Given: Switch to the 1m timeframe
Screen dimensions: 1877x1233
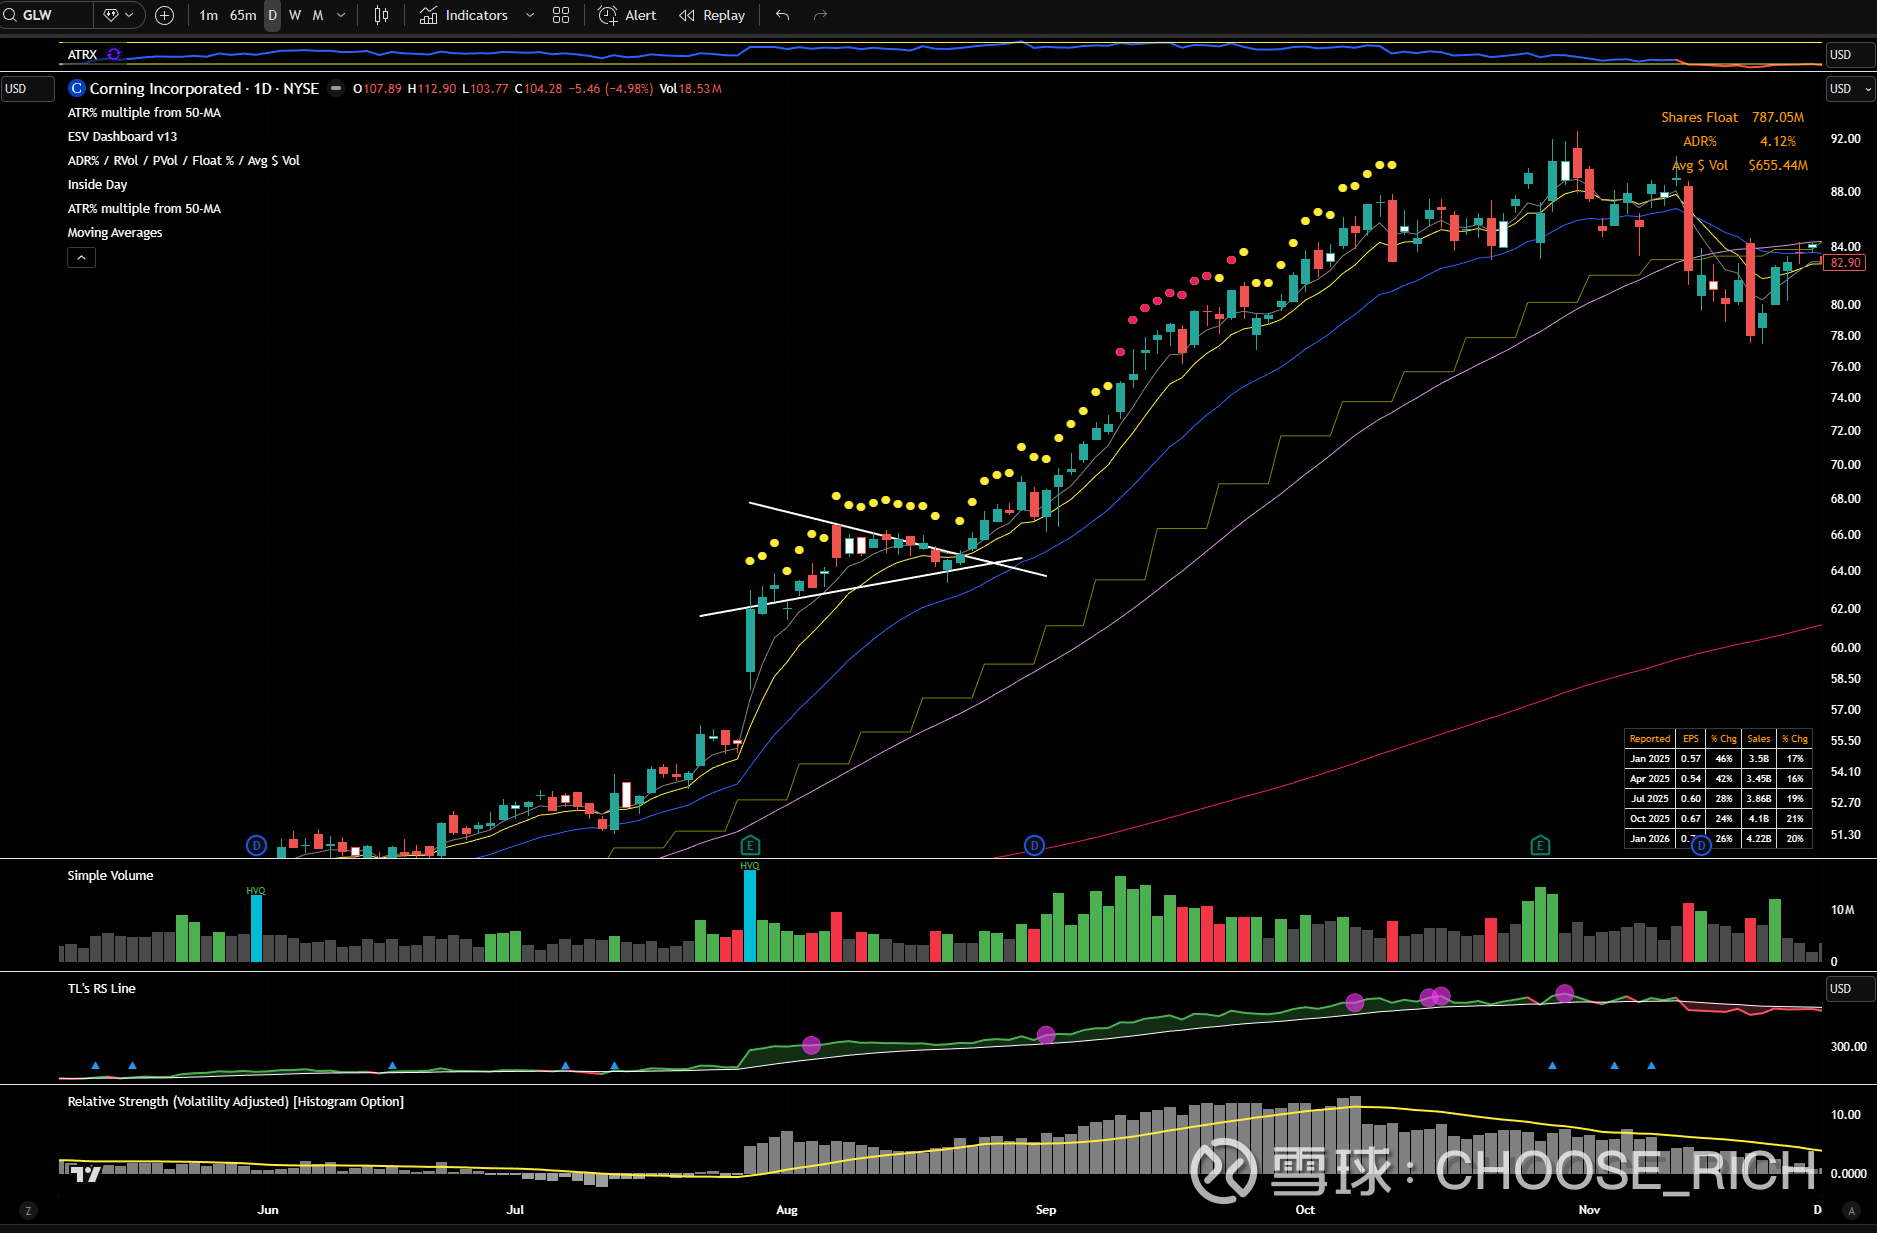Looking at the screenshot, I should [x=208, y=15].
